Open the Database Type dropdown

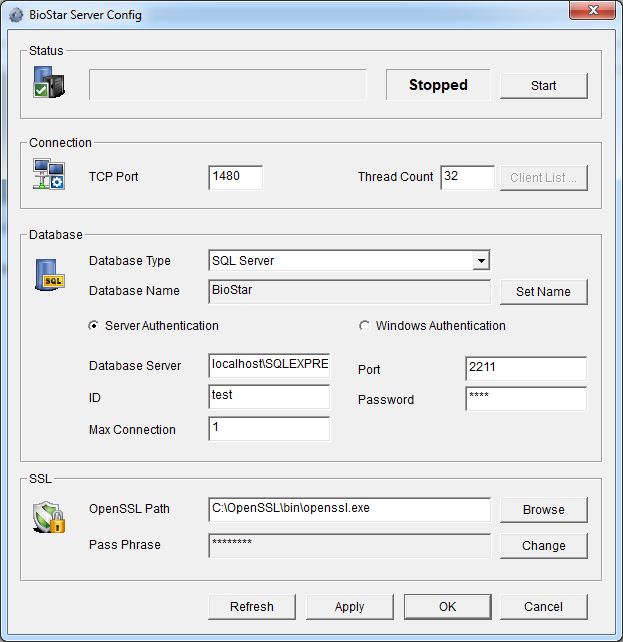tap(482, 261)
